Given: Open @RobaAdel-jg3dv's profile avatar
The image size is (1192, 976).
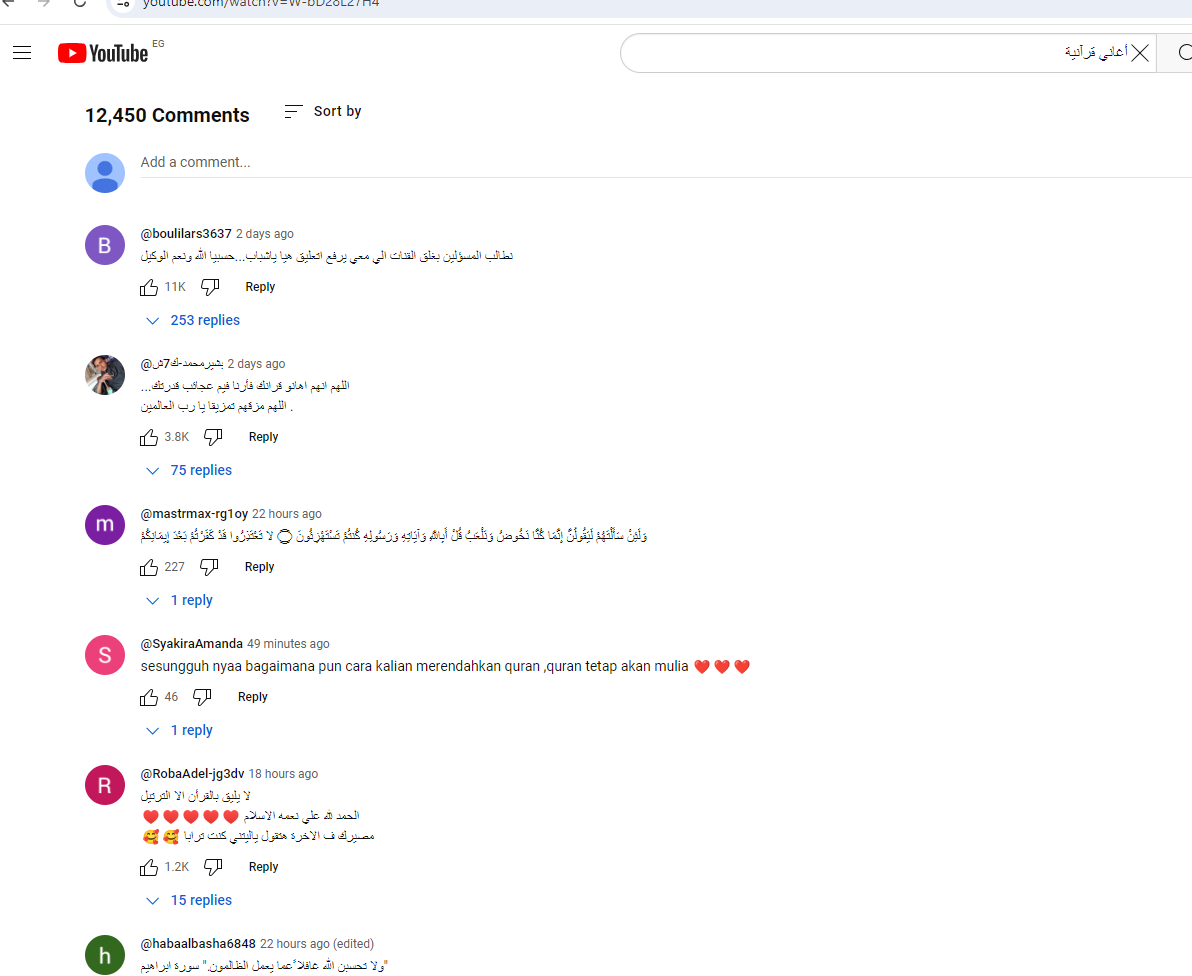Looking at the screenshot, I should [105, 785].
